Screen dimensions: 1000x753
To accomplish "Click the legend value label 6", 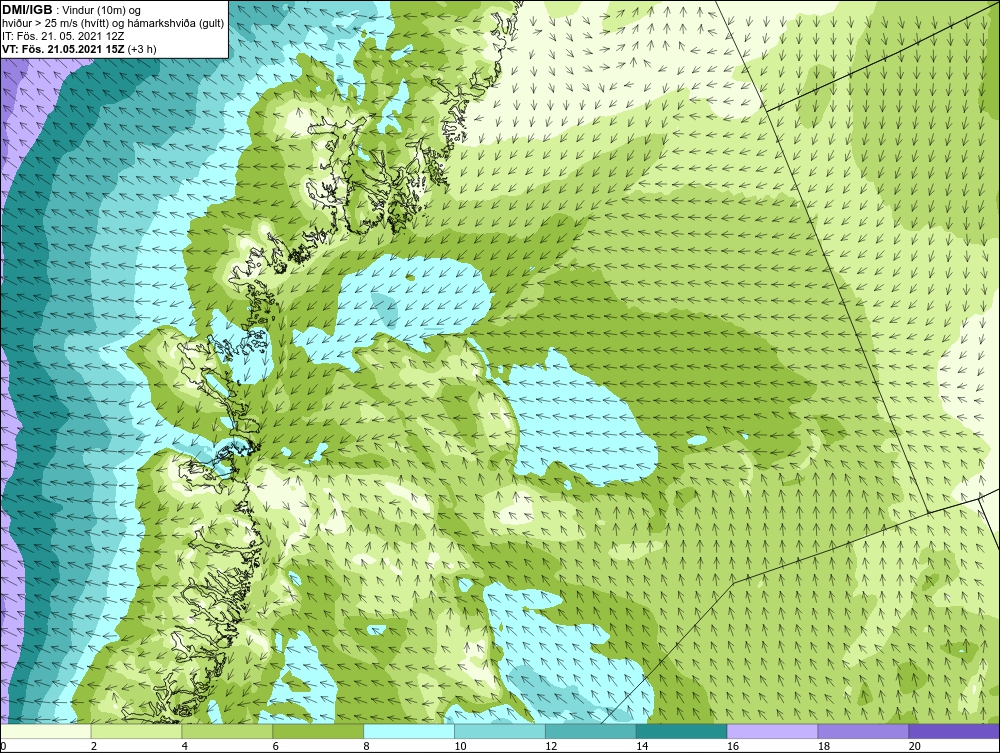I will 276,746.
